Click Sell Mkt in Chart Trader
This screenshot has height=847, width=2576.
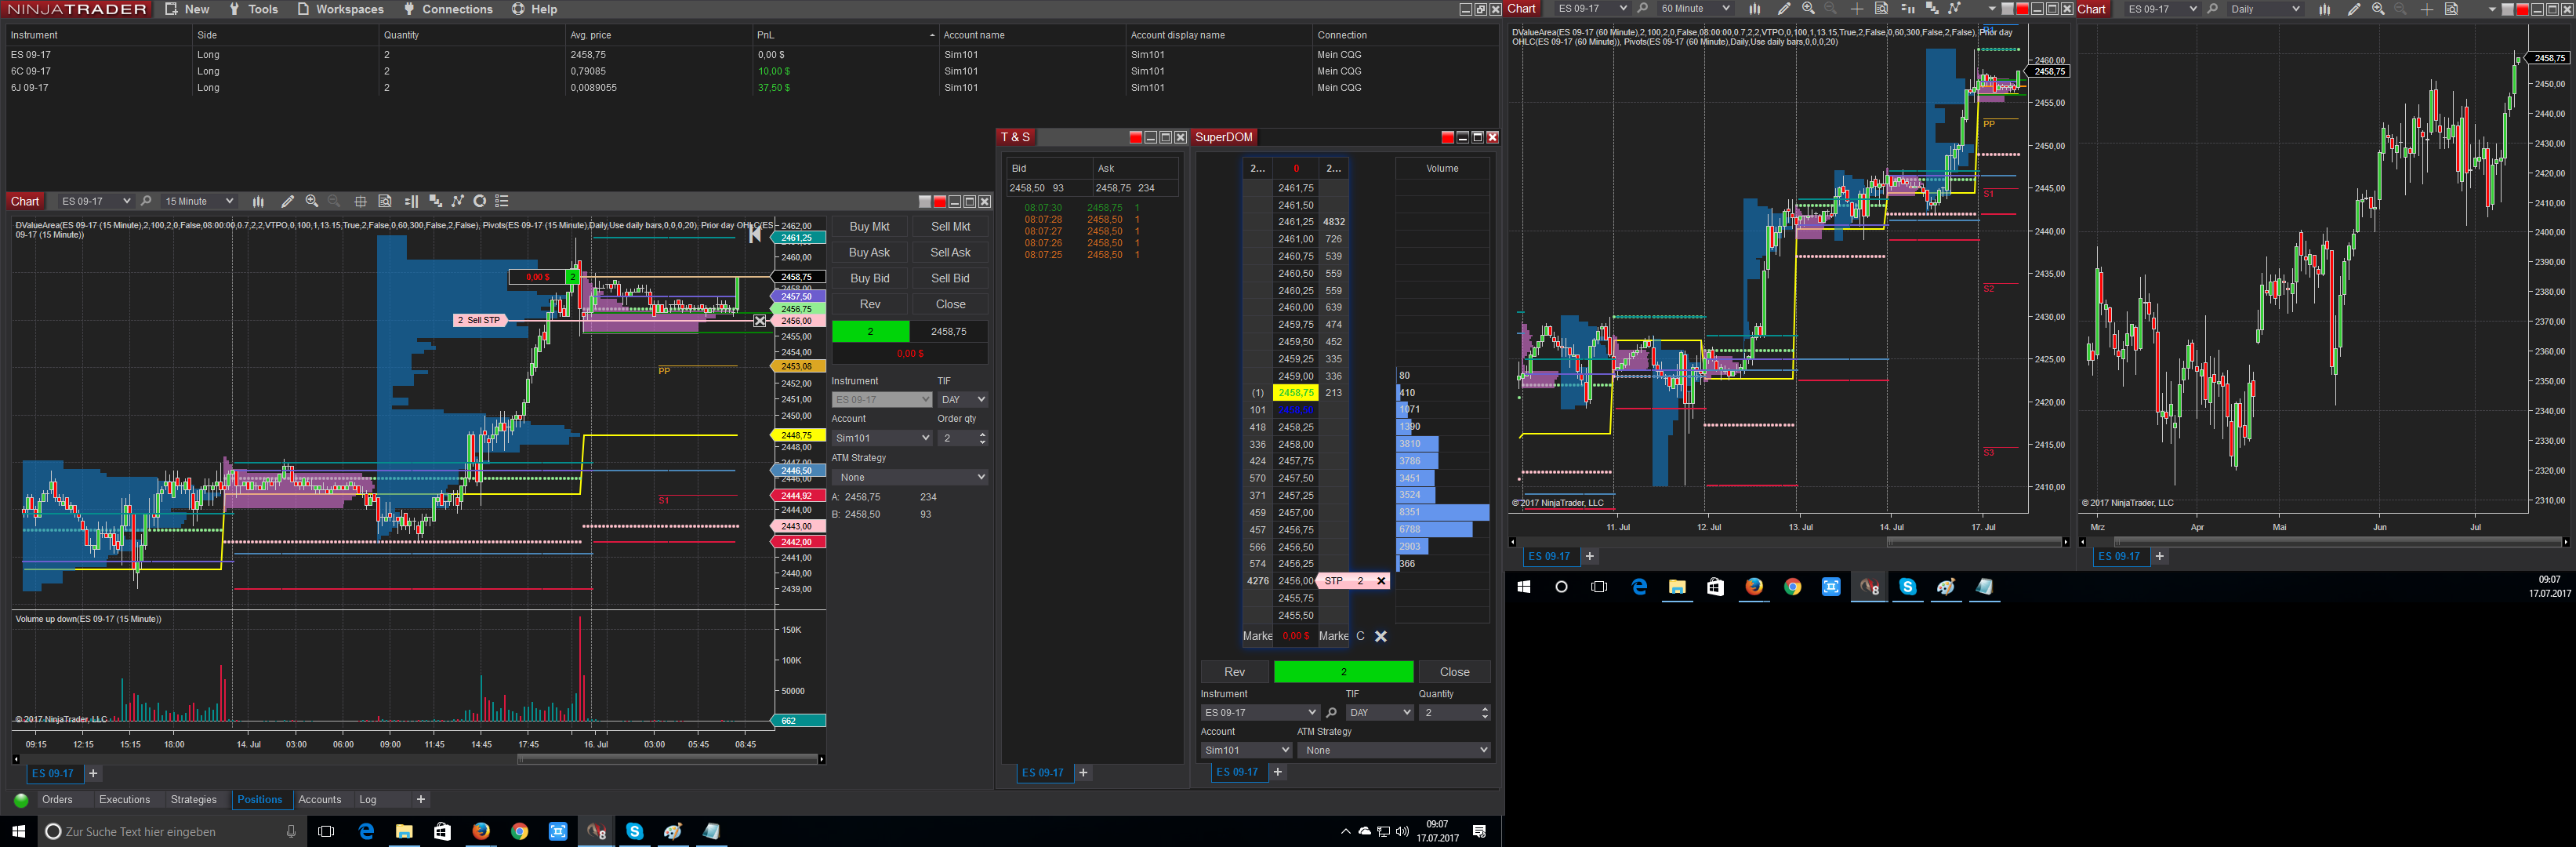(950, 227)
